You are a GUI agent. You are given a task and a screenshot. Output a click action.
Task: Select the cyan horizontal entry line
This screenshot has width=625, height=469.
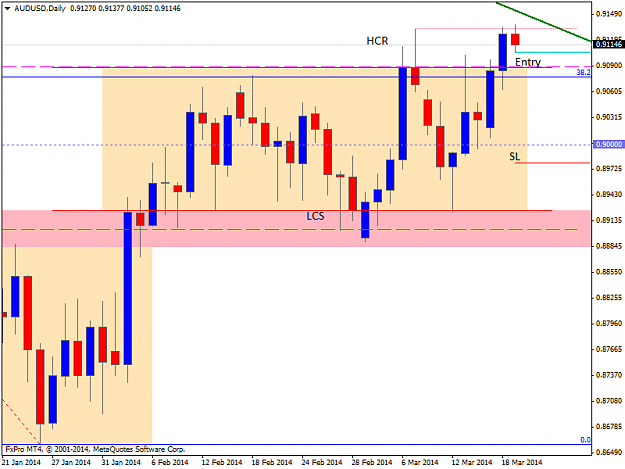click(552, 52)
